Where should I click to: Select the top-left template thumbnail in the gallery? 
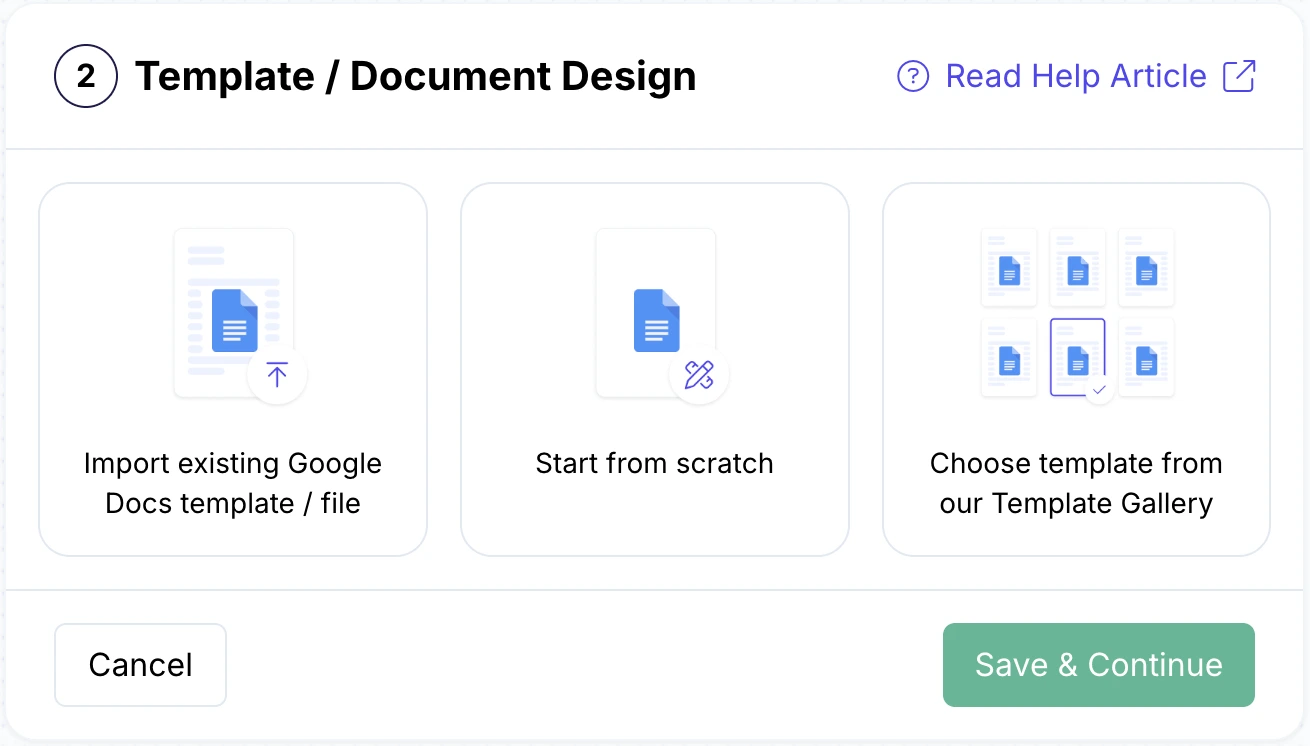pos(1008,267)
